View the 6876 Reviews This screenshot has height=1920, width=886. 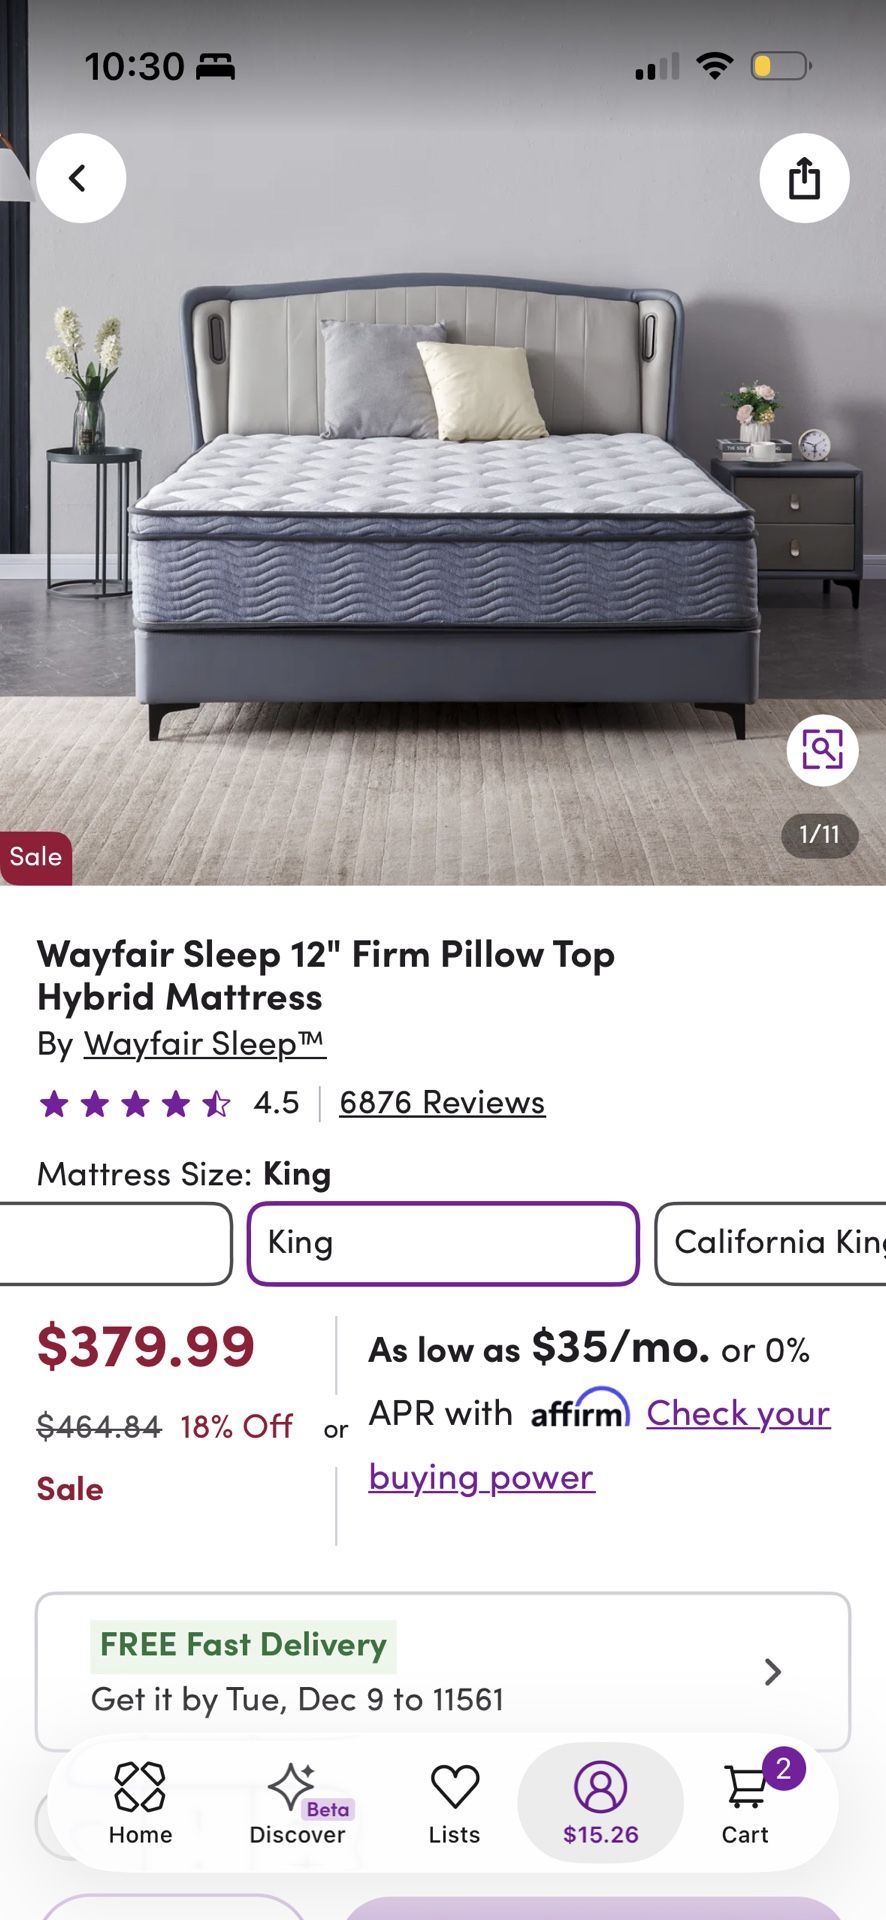pos(441,1102)
